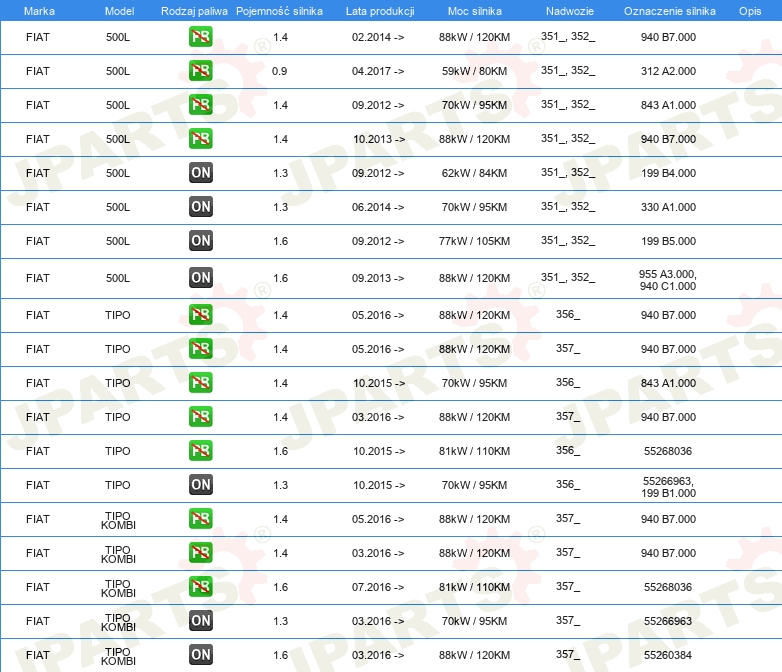The width and height of the screenshot is (782, 672).
Task: Select production date 07.2016 ->
Action: (x=378, y=587)
